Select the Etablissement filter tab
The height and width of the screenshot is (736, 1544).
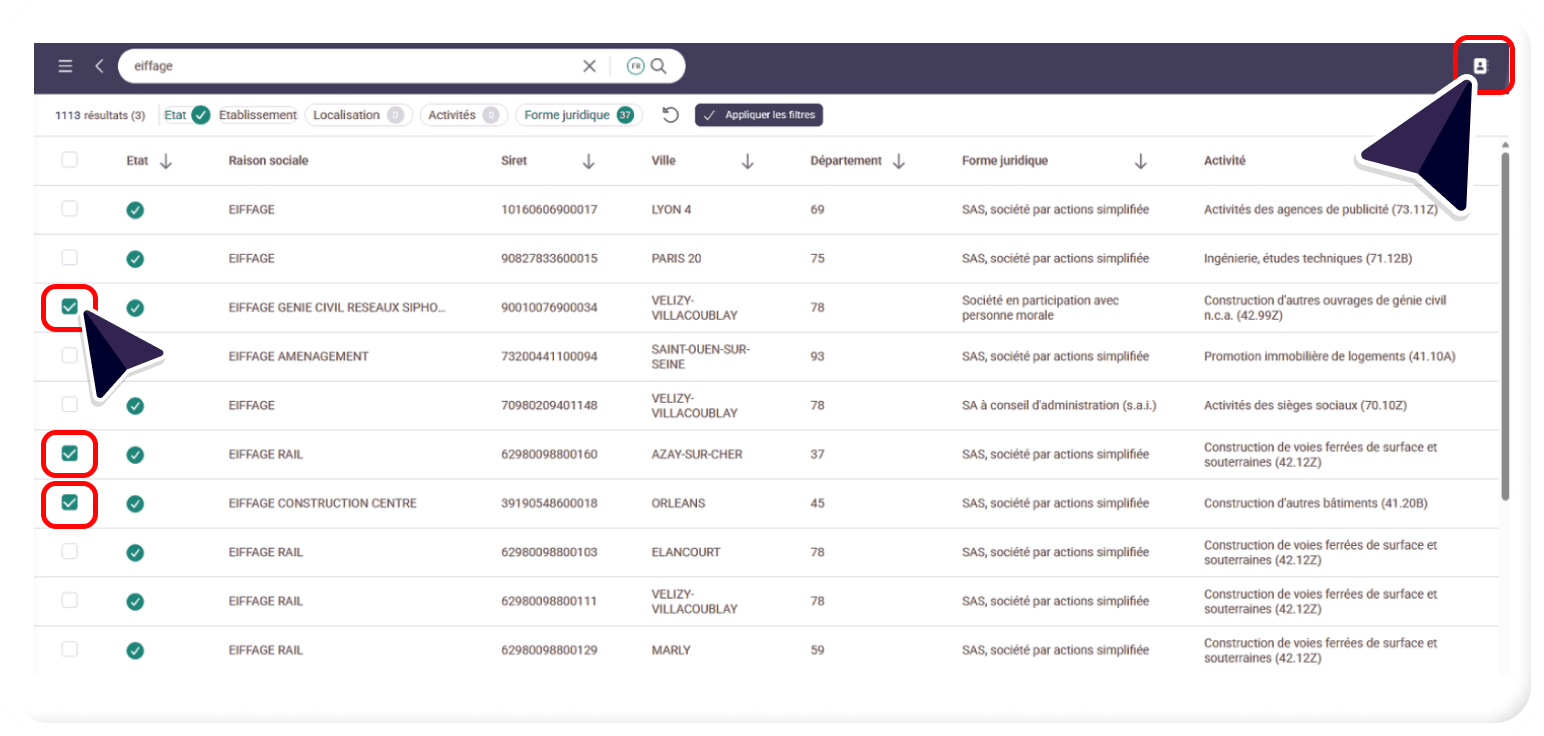tap(258, 115)
